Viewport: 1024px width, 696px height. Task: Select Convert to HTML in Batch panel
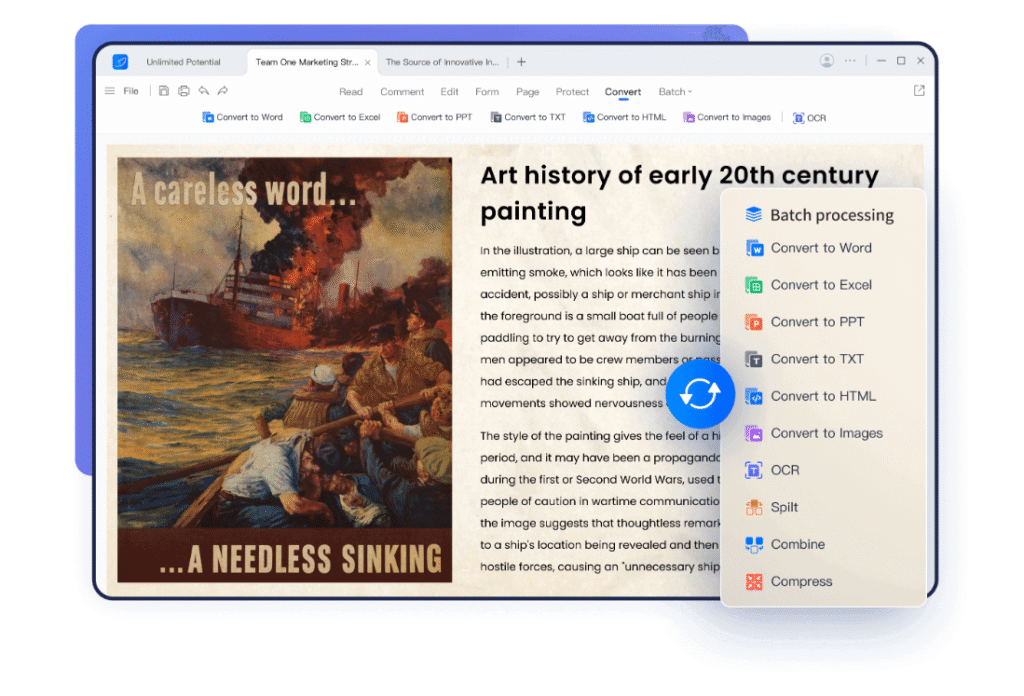click(810, 396)
